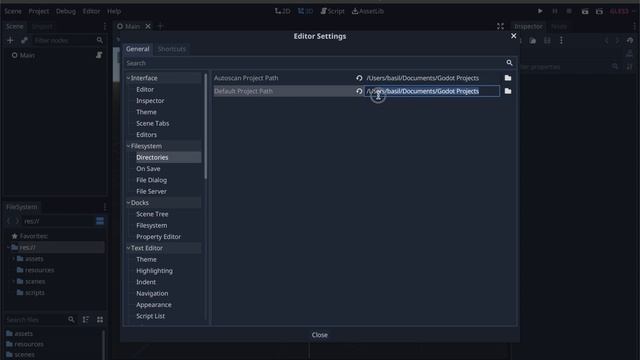Switch to 3D workspace
Viewport: 640px width, 360px height.
[x=305, y=11]
